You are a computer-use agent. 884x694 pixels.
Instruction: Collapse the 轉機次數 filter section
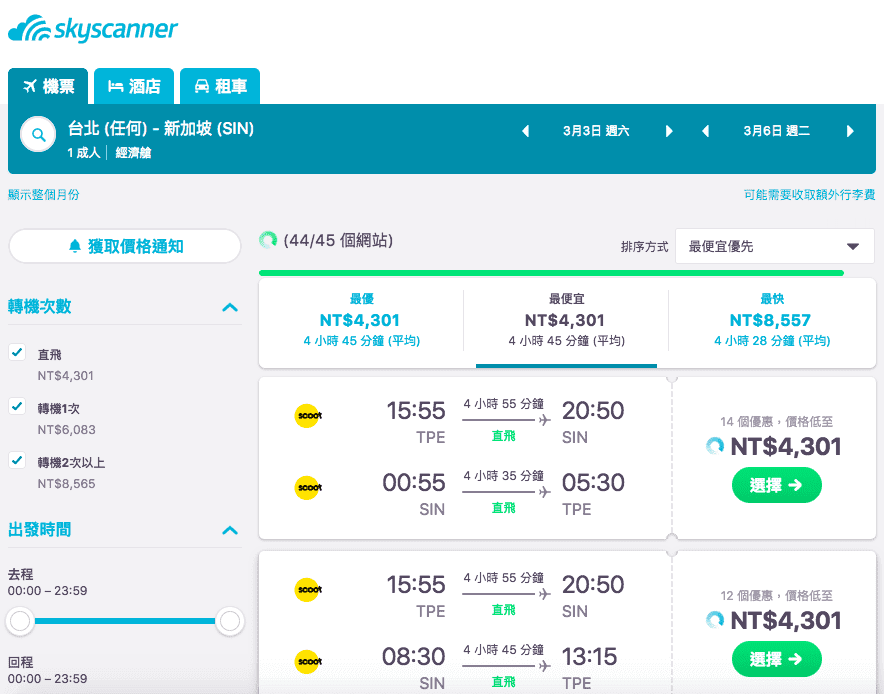tap(230, 307)
